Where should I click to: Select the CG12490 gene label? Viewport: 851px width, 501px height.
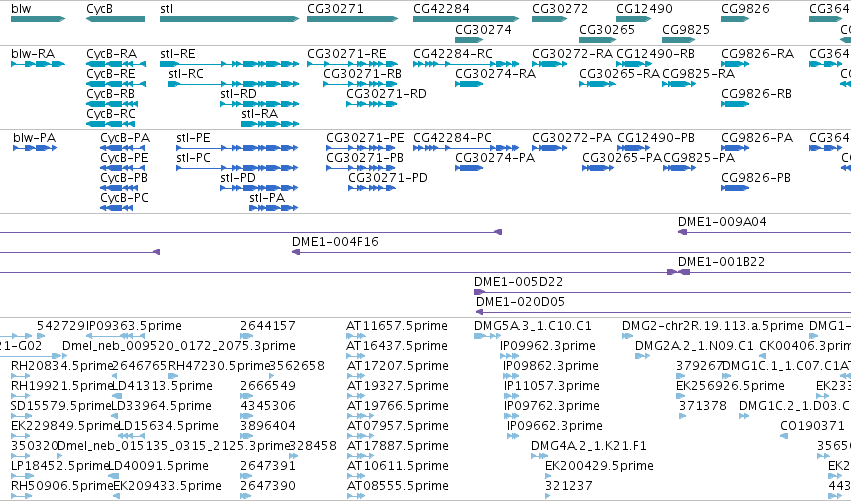pyautogui.click(x=644, y=9)
